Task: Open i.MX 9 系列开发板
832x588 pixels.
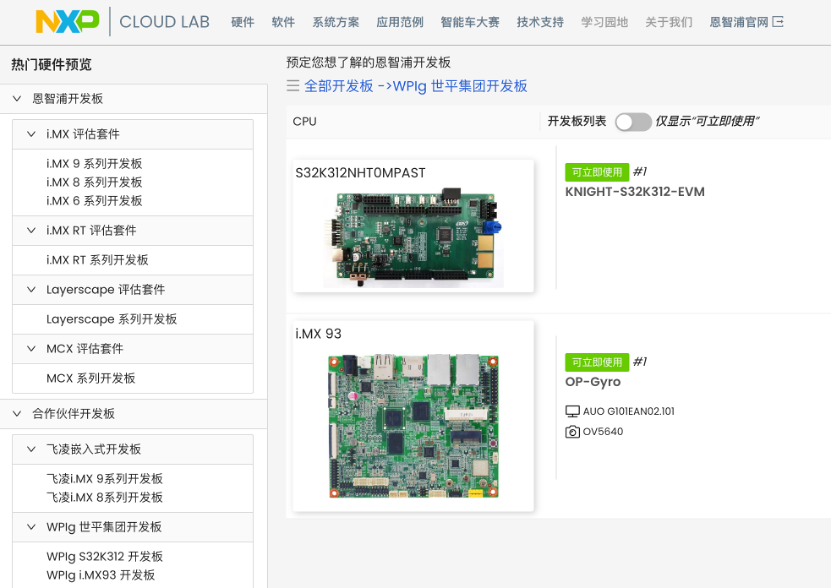Action: click(x=94, y=163)
